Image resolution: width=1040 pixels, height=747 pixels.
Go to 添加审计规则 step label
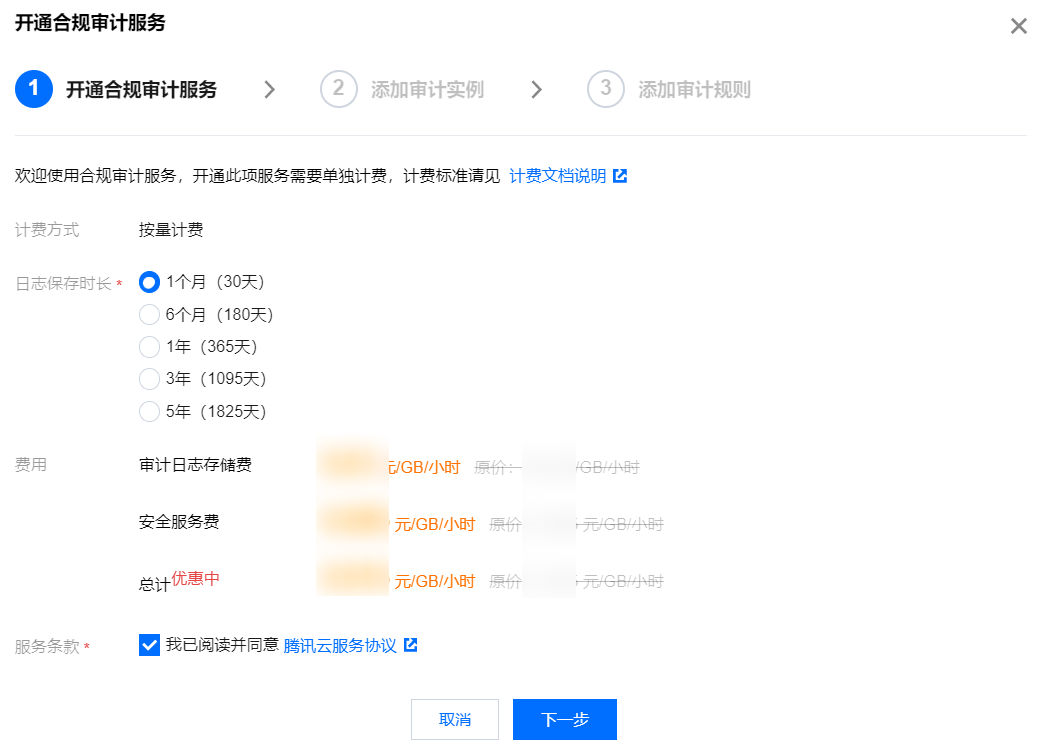pos(694,90)
